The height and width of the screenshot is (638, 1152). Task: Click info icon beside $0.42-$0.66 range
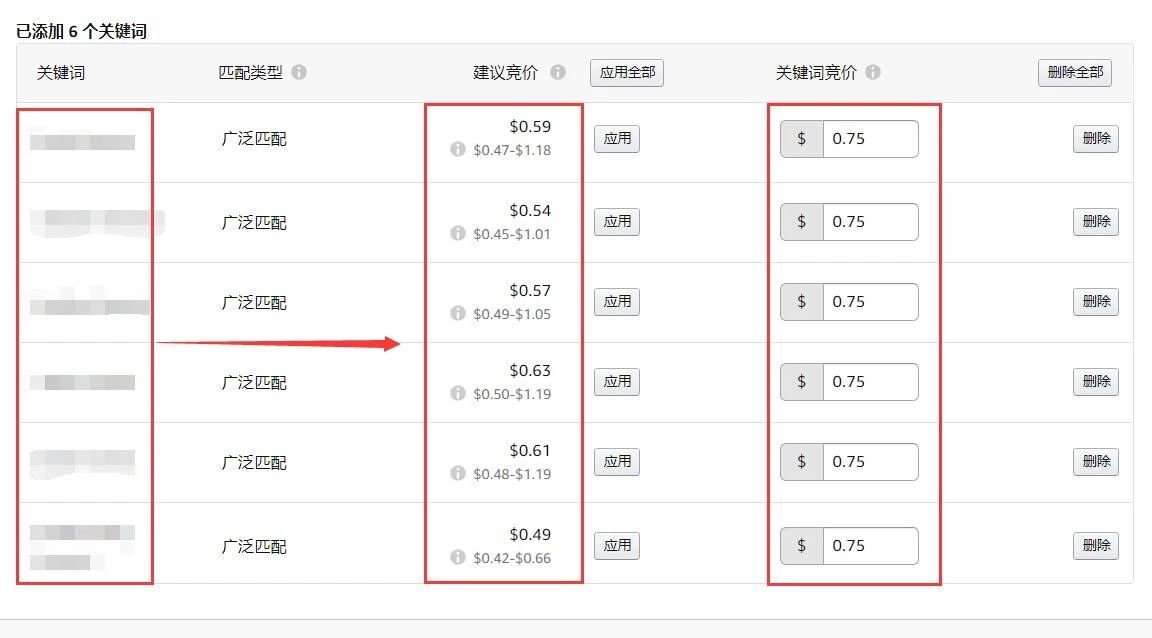(458, 558)
